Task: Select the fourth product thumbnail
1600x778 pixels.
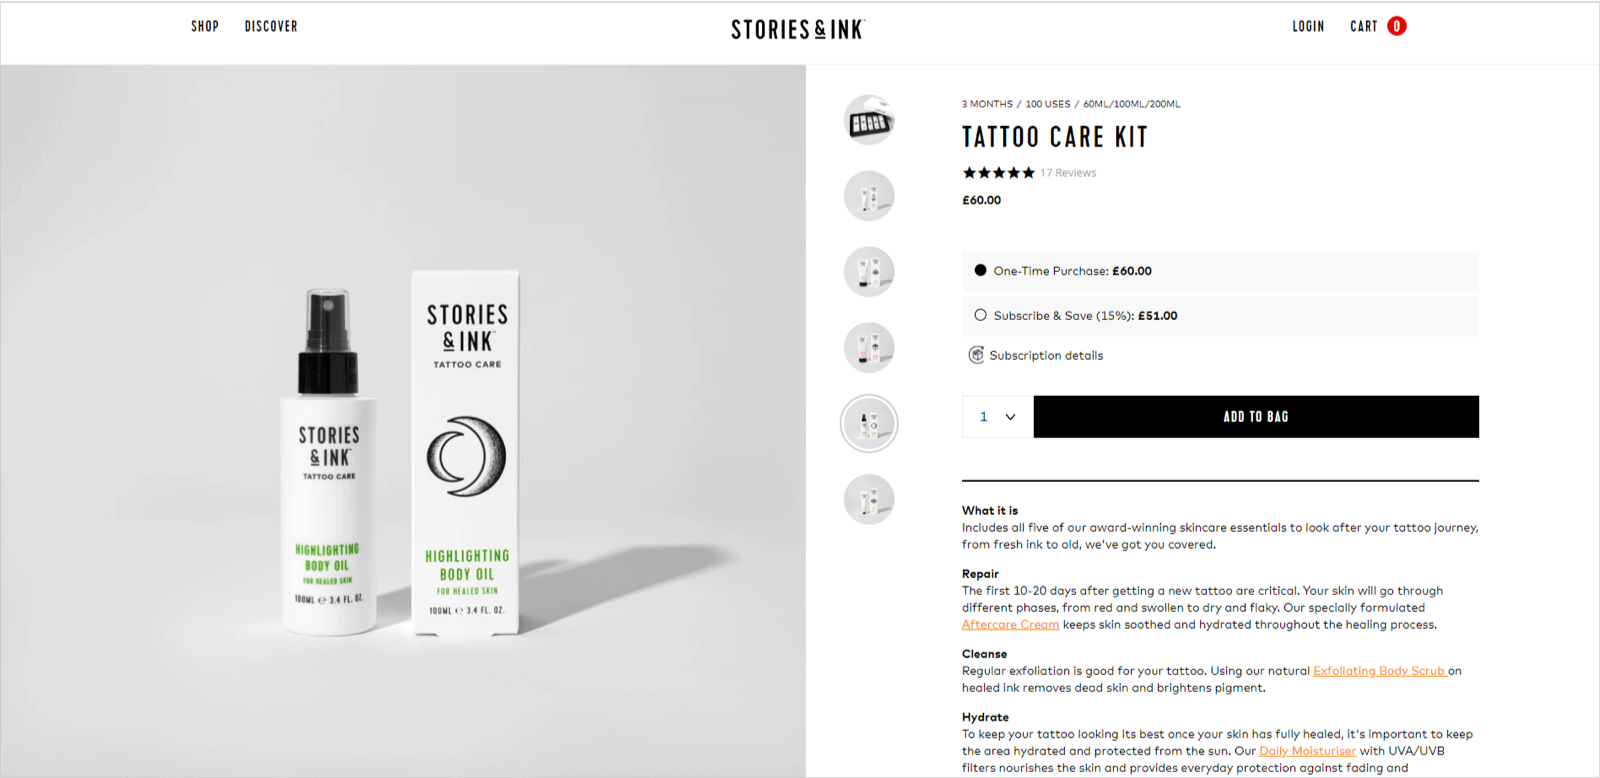Action: tap(869, 348)
